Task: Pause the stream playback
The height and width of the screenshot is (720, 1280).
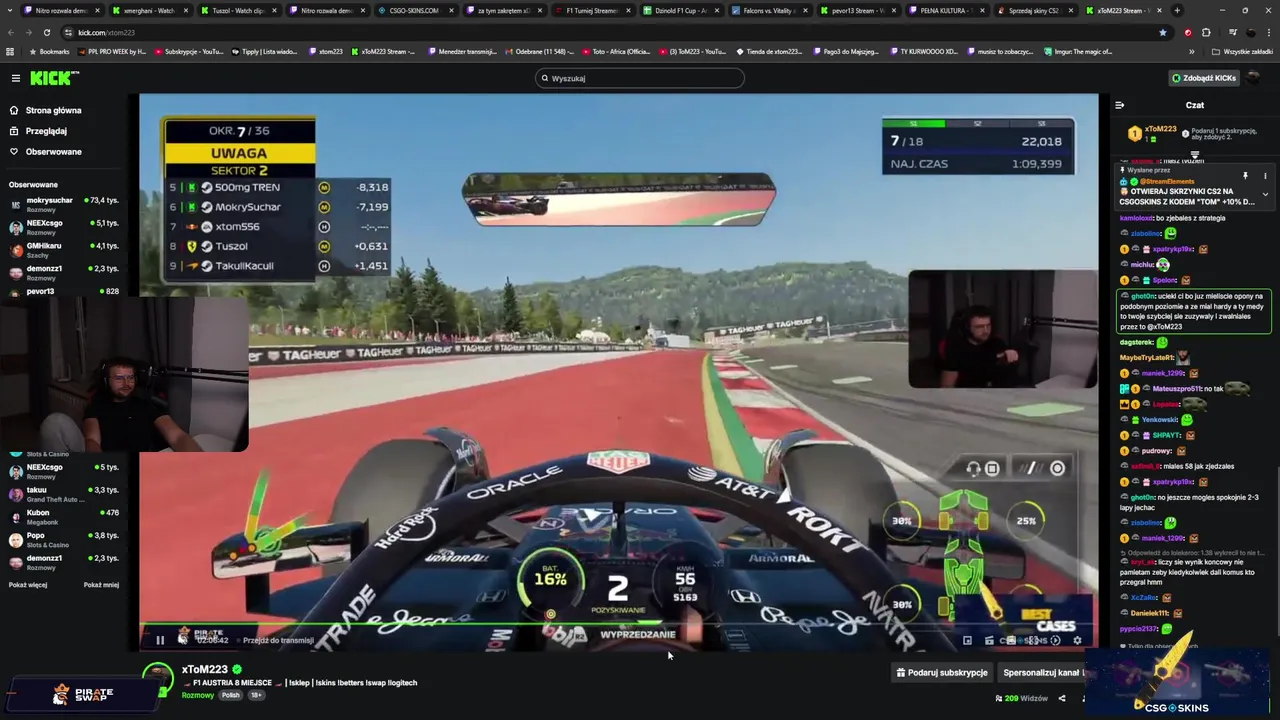Action: (159, 640)
